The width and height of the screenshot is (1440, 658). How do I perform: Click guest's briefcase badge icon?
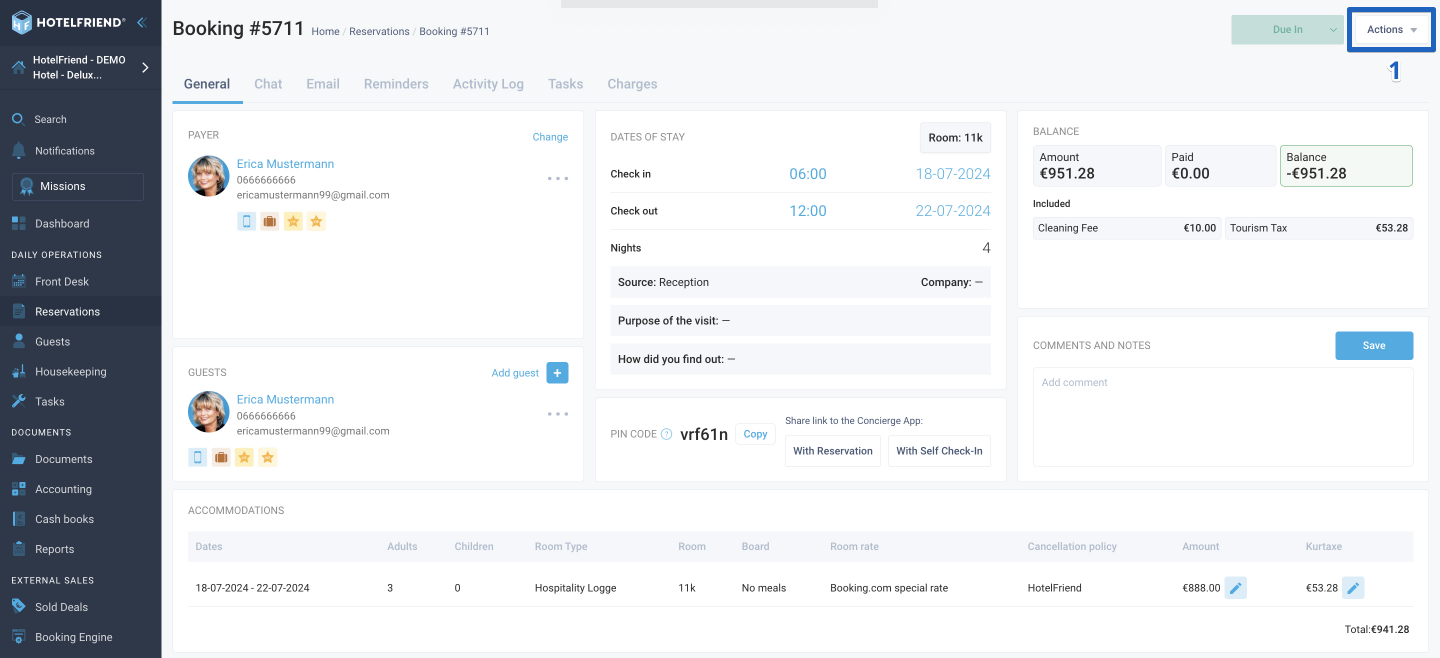tap(221, 457)
